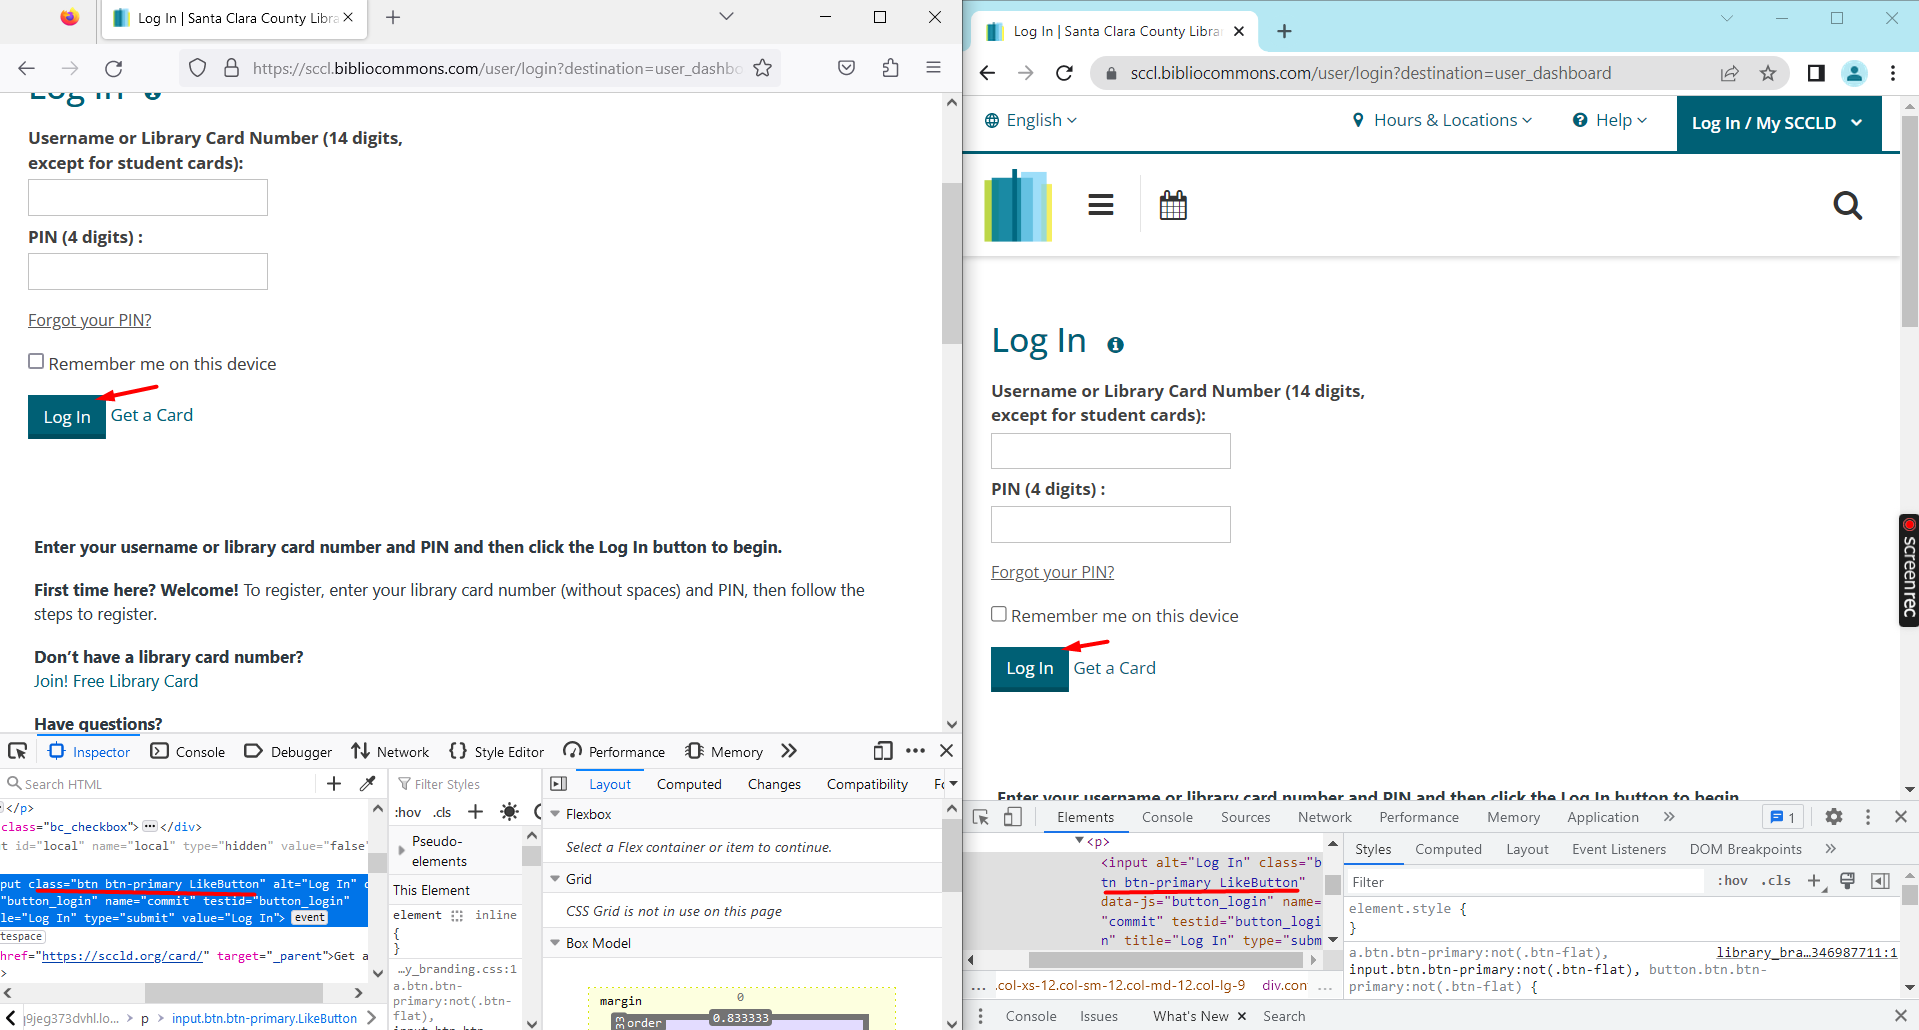Expand the Hours & Locations dropdown
This screenshot has width=1919, height=1030.
point(1442,119)
